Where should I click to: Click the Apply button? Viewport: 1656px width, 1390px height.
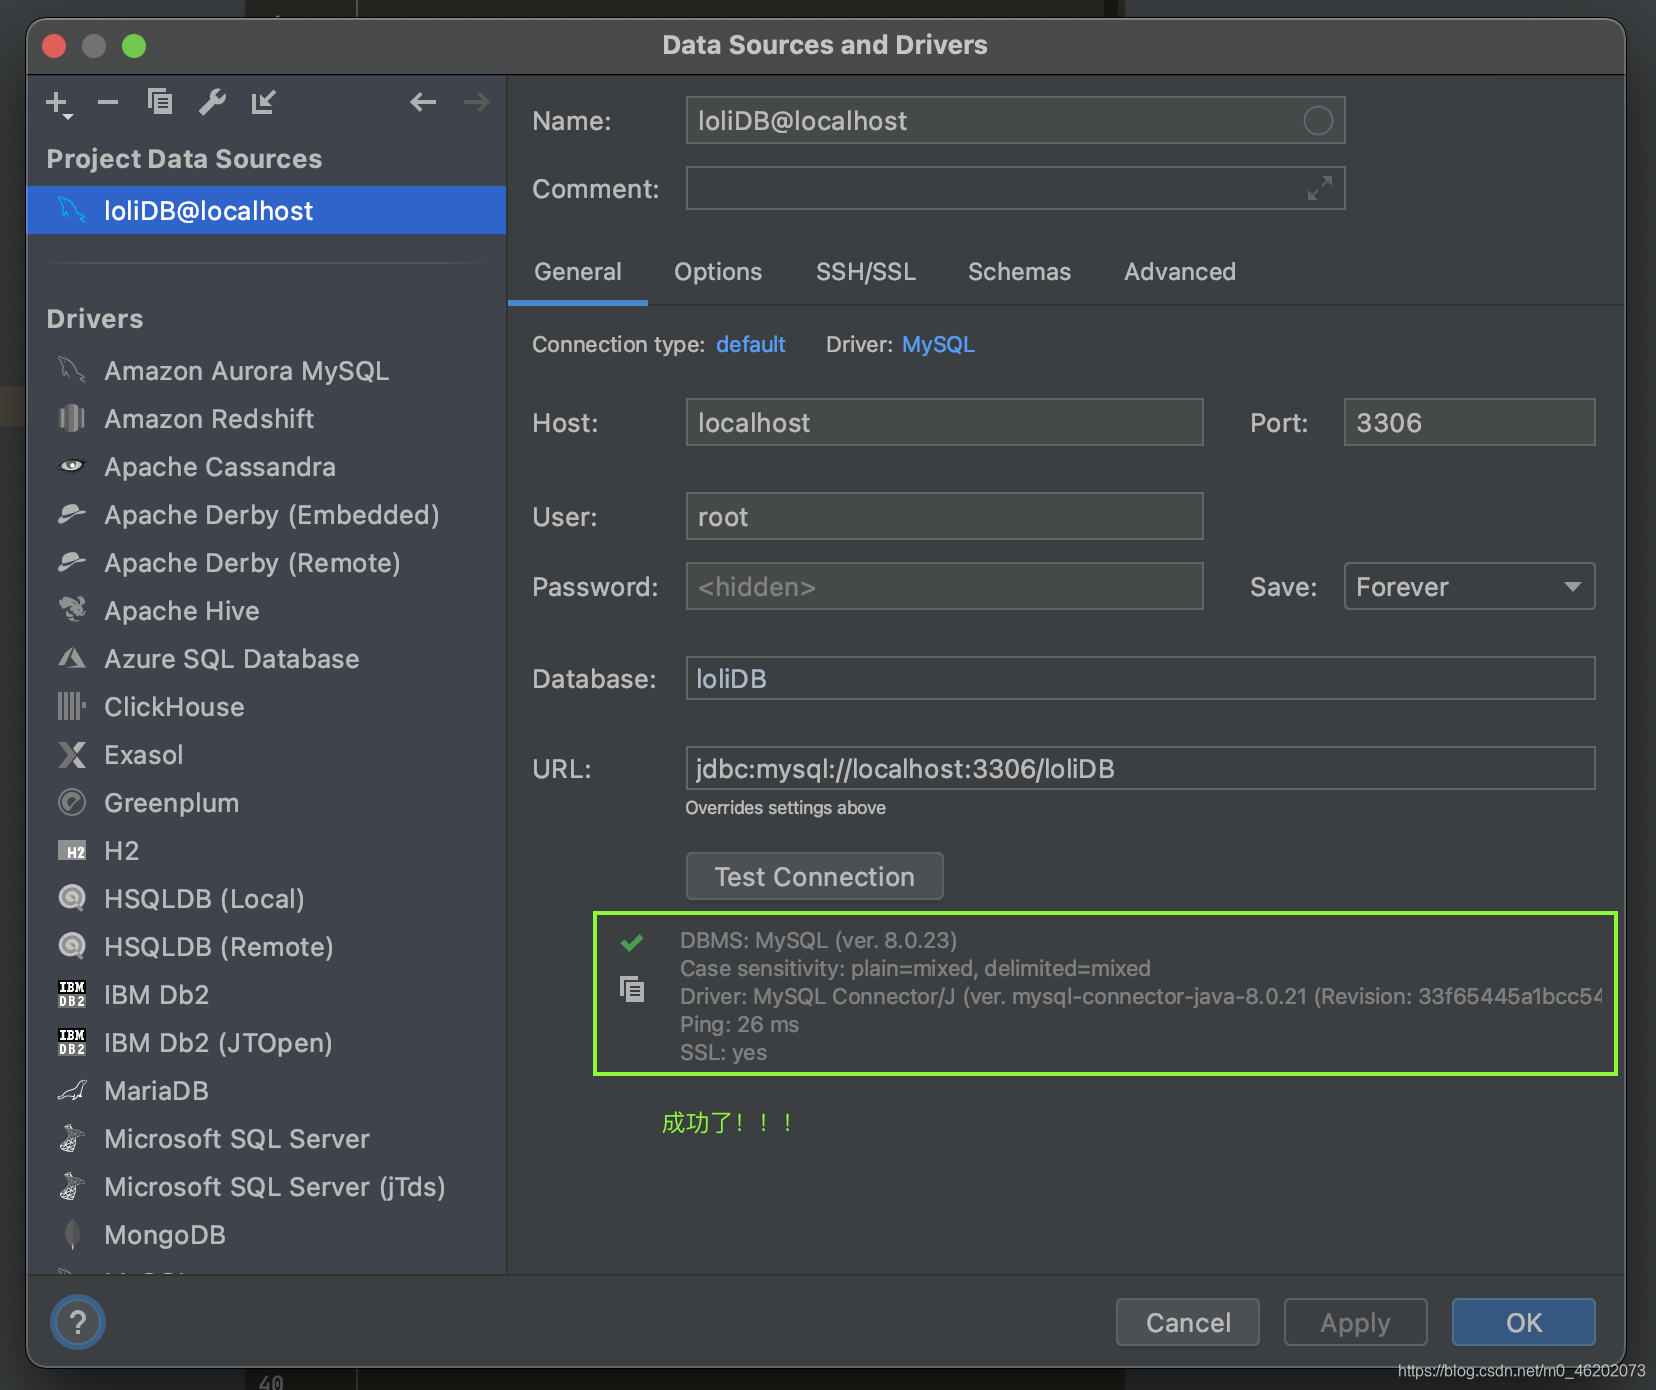coord(1355,1322)
